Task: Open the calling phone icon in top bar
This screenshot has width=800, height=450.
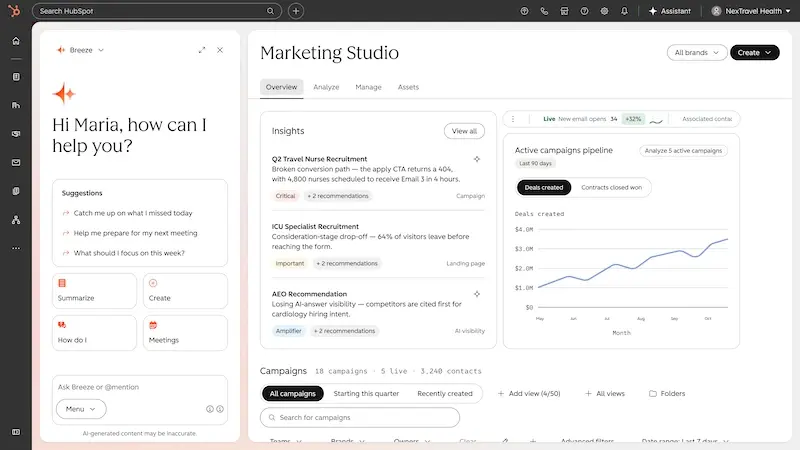Action: [544, 11]
